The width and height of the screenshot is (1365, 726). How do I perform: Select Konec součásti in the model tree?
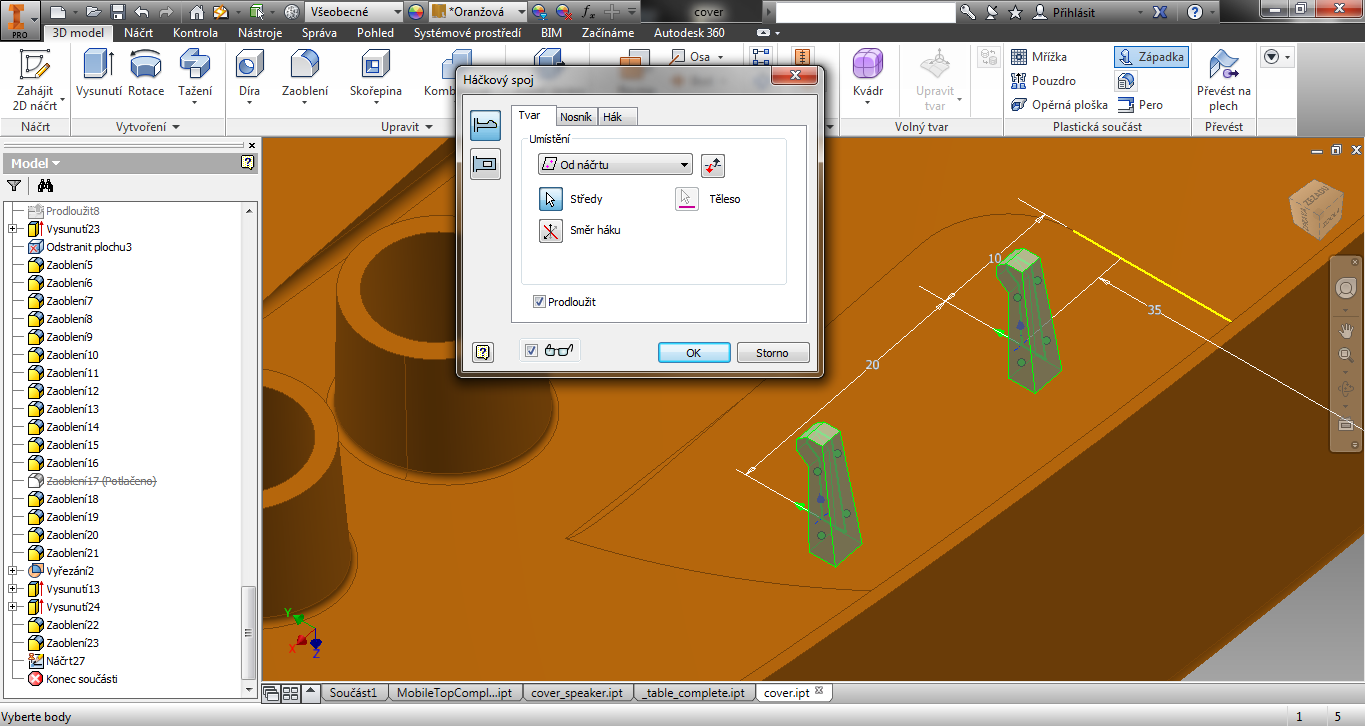81,679
